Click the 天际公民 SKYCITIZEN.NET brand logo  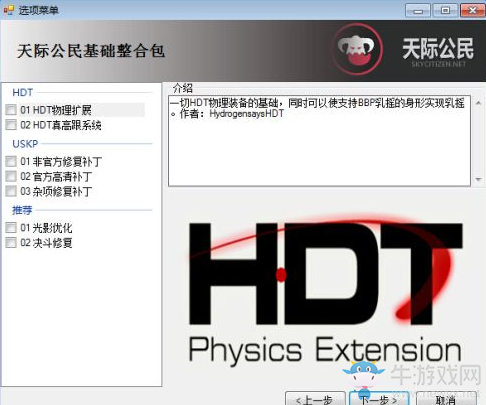438,52
